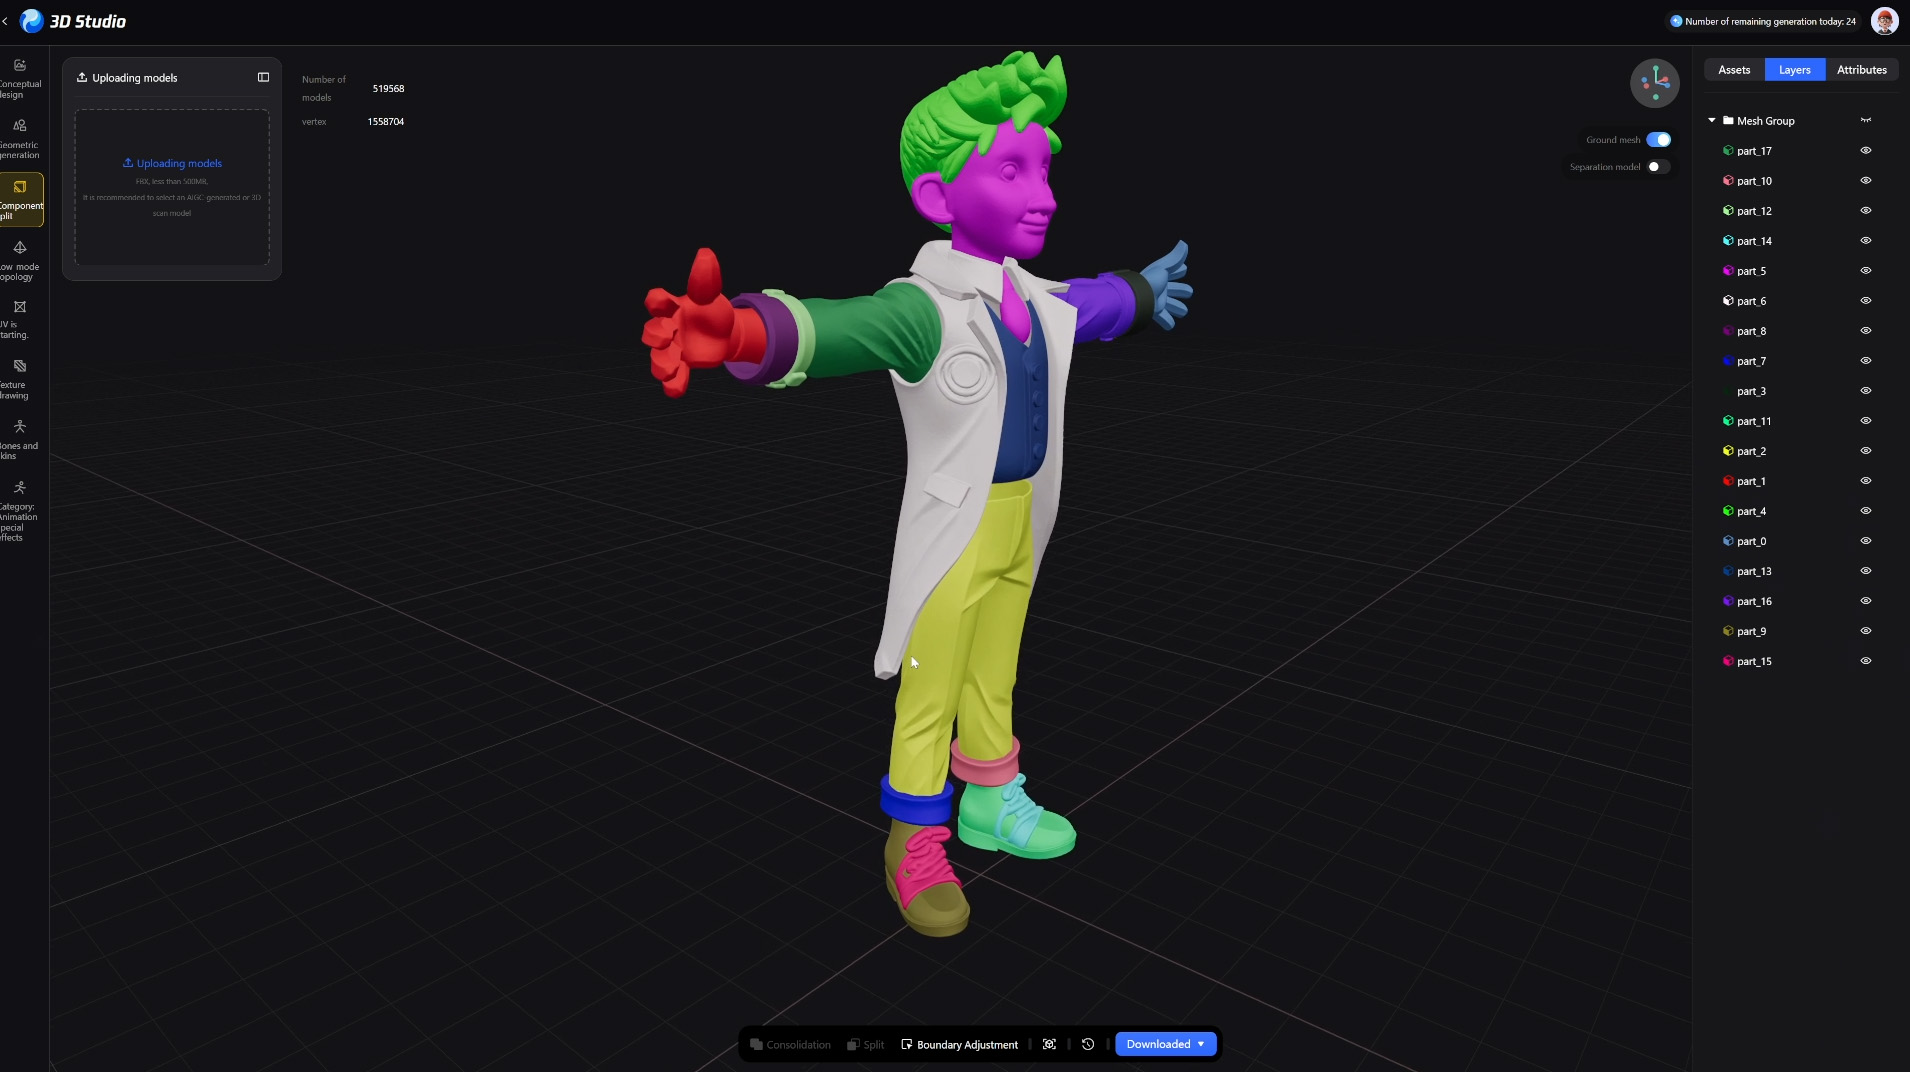Screen dimensions: 1910x1072
Task: Toggle visibility of the whole Mesh Group
Action: pos(1865,121)
